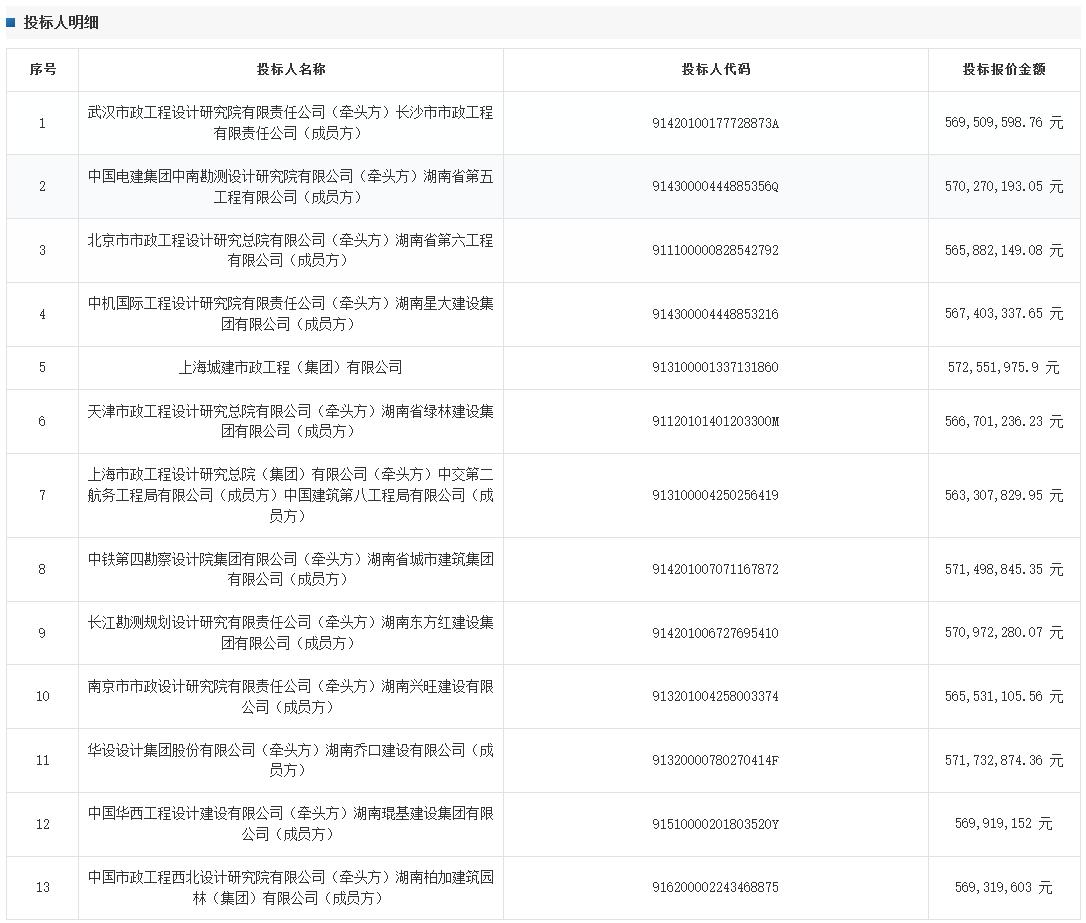1086x923 pixels.
Task: Select bidder code 913100004250256419
Action: pyautogui.click(x=715, y=495)
